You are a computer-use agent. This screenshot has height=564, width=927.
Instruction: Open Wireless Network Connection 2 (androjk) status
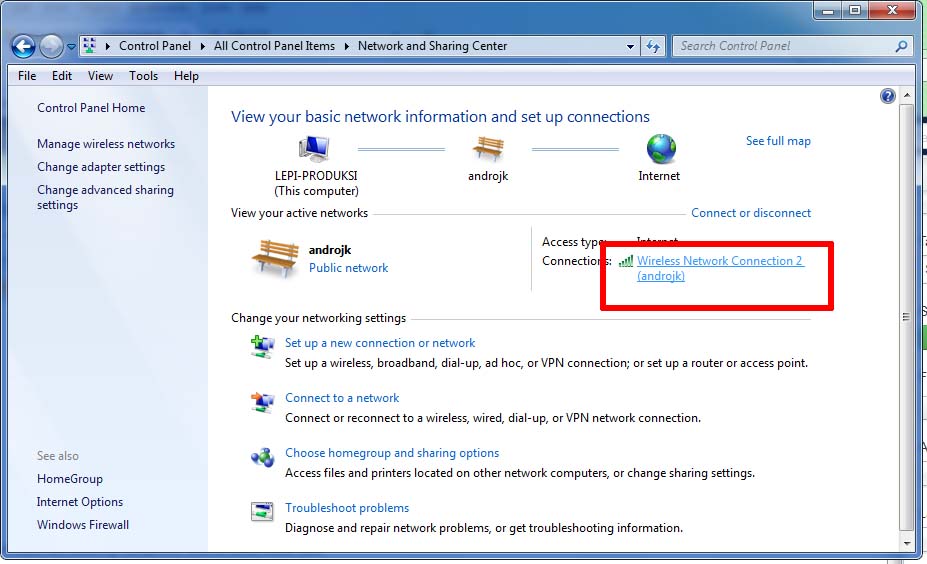720,268
